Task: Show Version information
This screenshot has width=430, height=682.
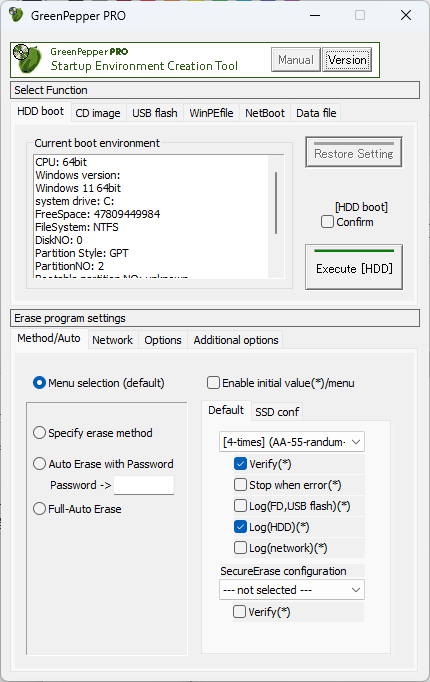Action: coord(347,60)
